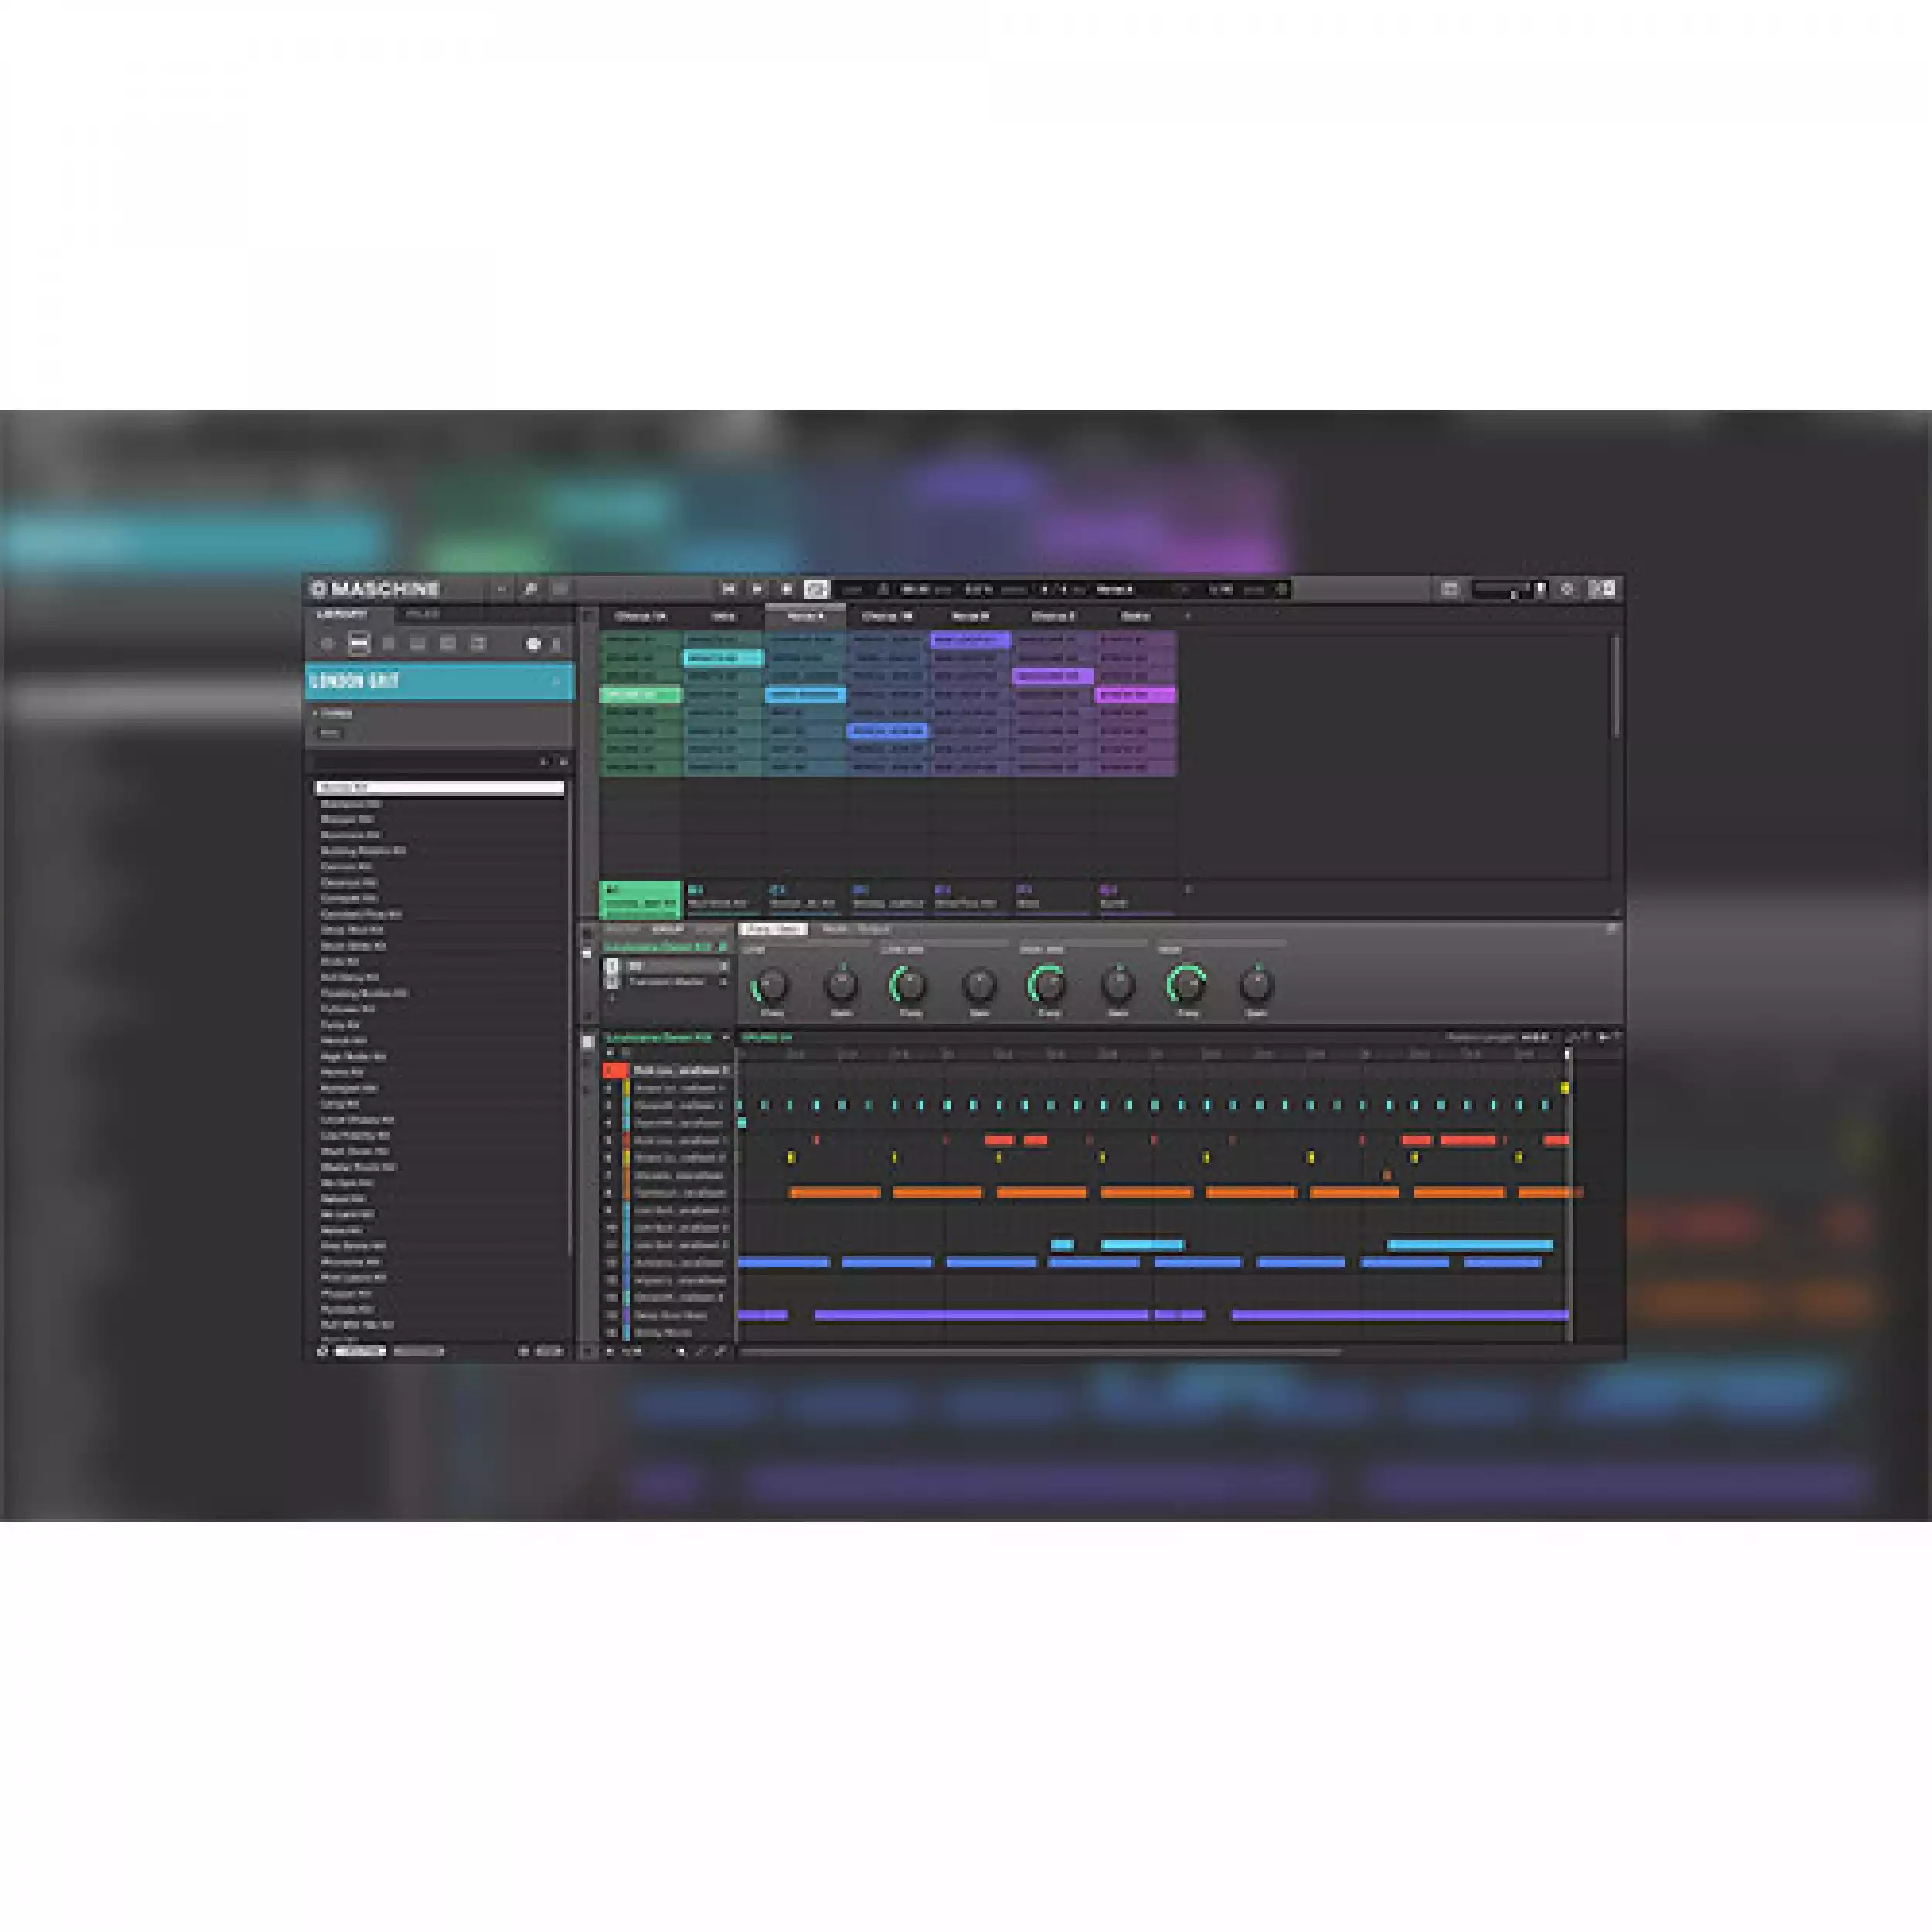Select the highlighted first kit in results list
This screenshot has height=1932, width=1932.
(440, 788)
